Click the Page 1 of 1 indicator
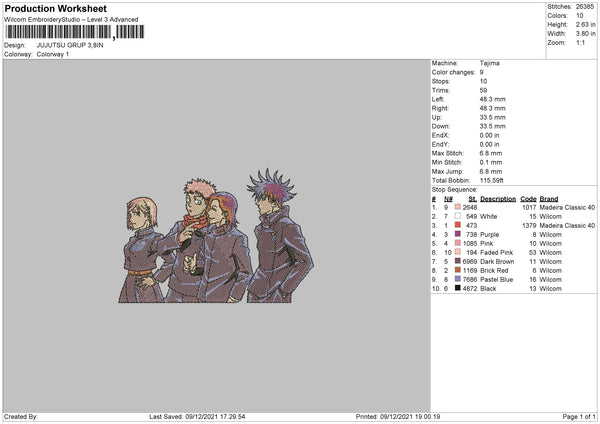 tap(579, 417)
